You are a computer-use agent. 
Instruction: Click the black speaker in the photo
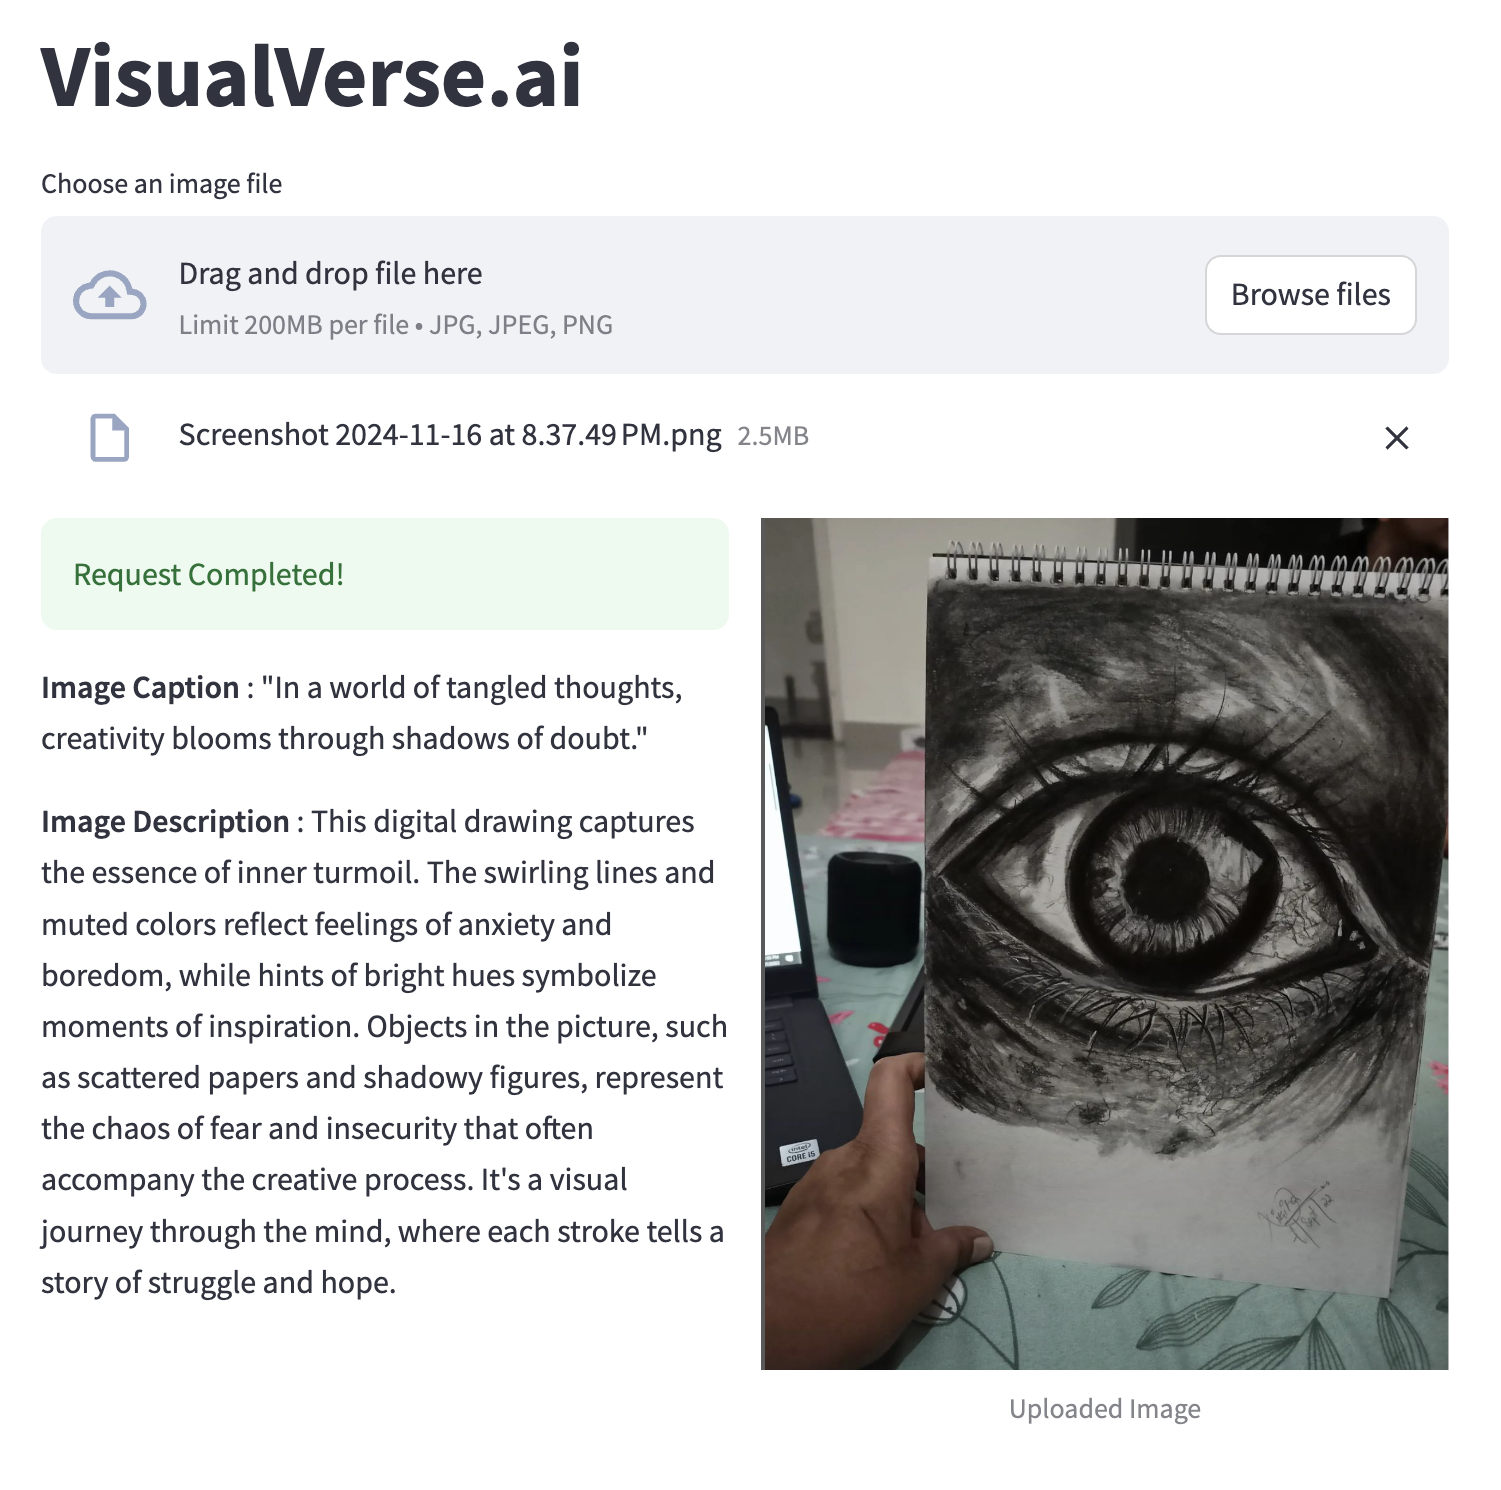(874, 908)
